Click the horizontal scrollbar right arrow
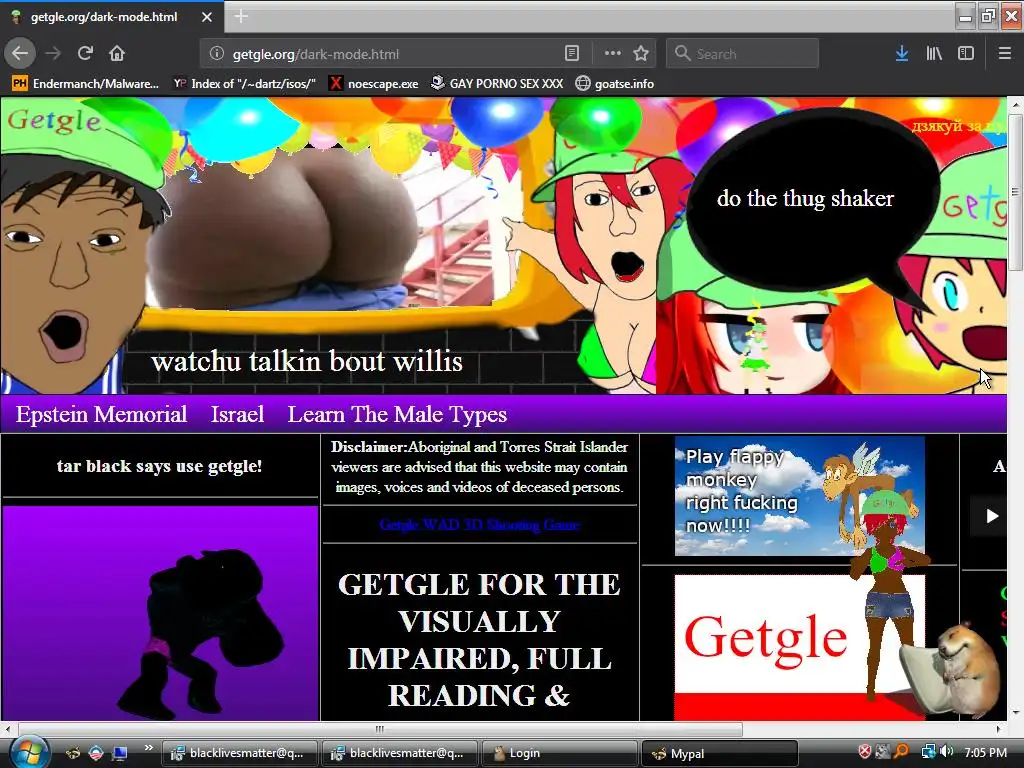Screen dimensions: 1024x768 pos(999,729)
